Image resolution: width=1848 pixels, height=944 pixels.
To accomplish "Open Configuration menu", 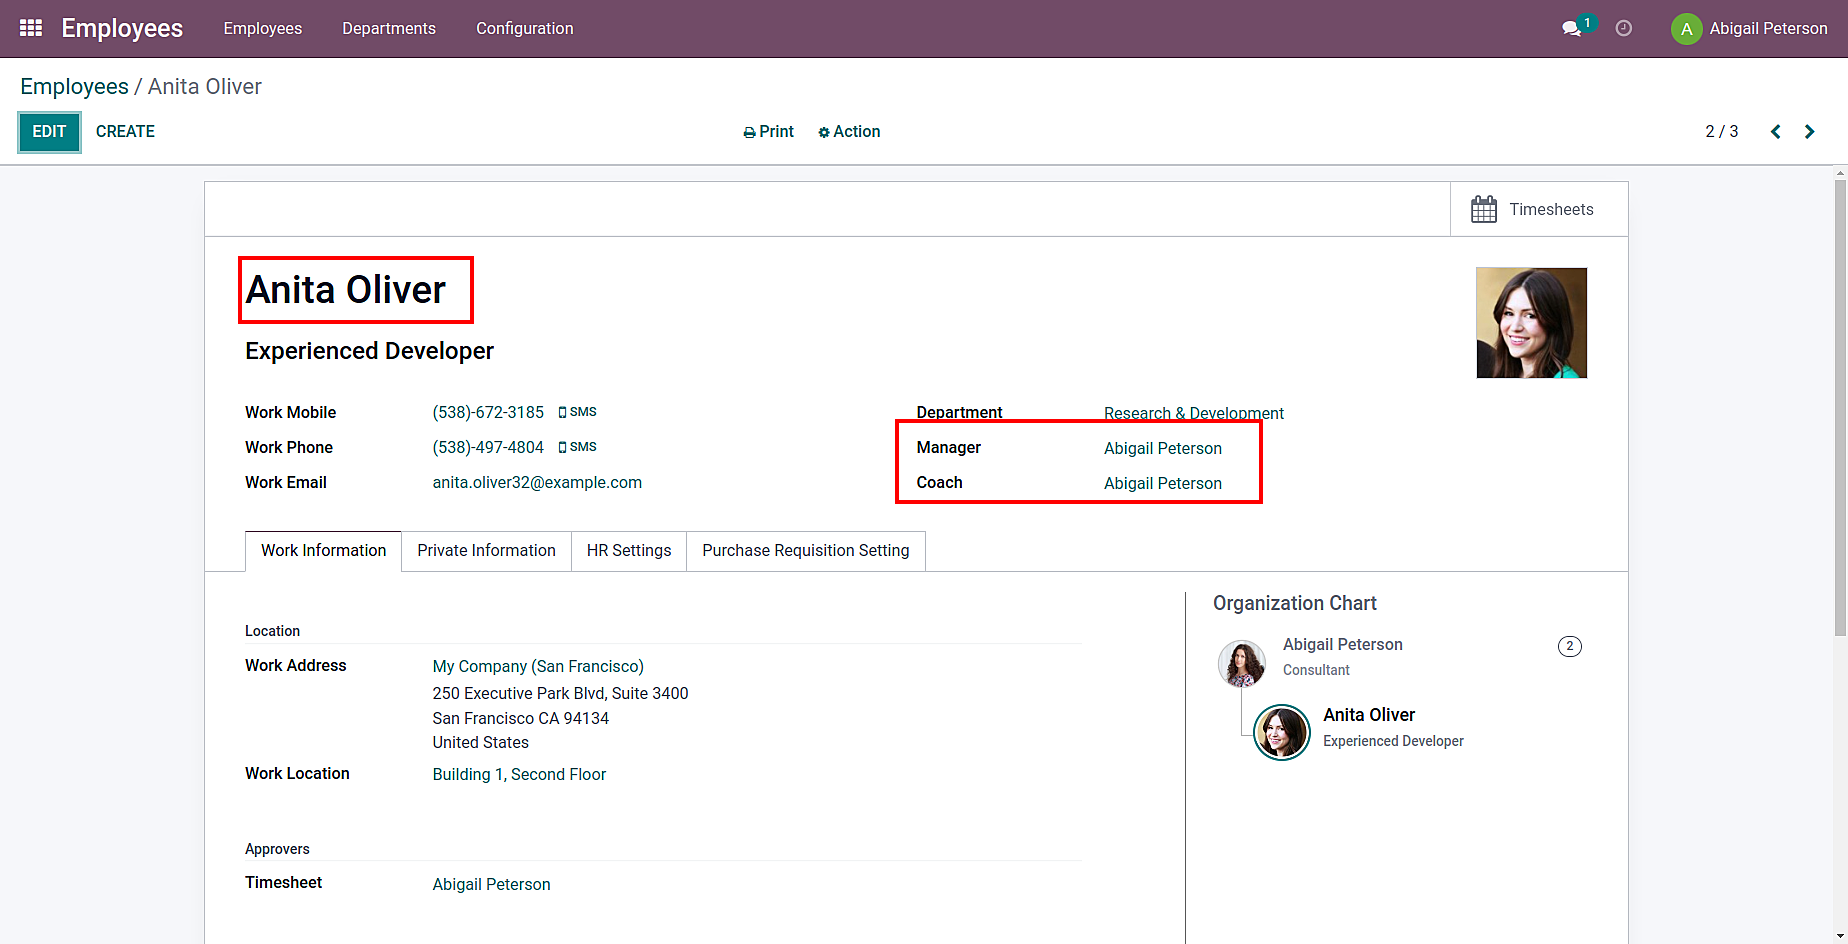I will (x=525, y=28).
